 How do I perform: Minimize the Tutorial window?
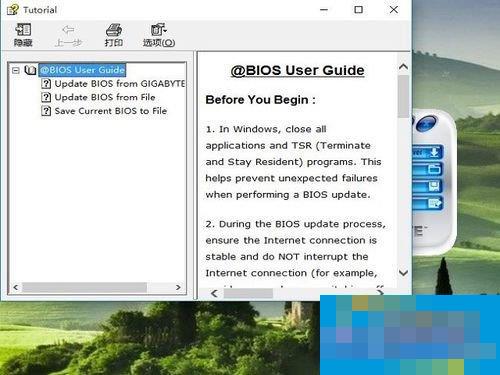click(324, 10)
